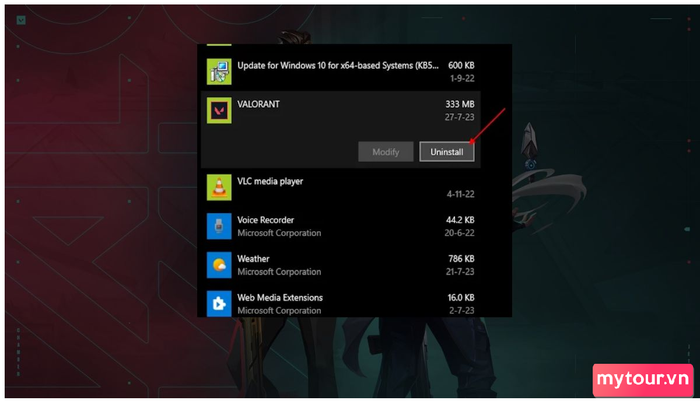This screenshot has height=405, width=700.
Task: Click the 20-6-22 install date
Action: coord(459,233)
